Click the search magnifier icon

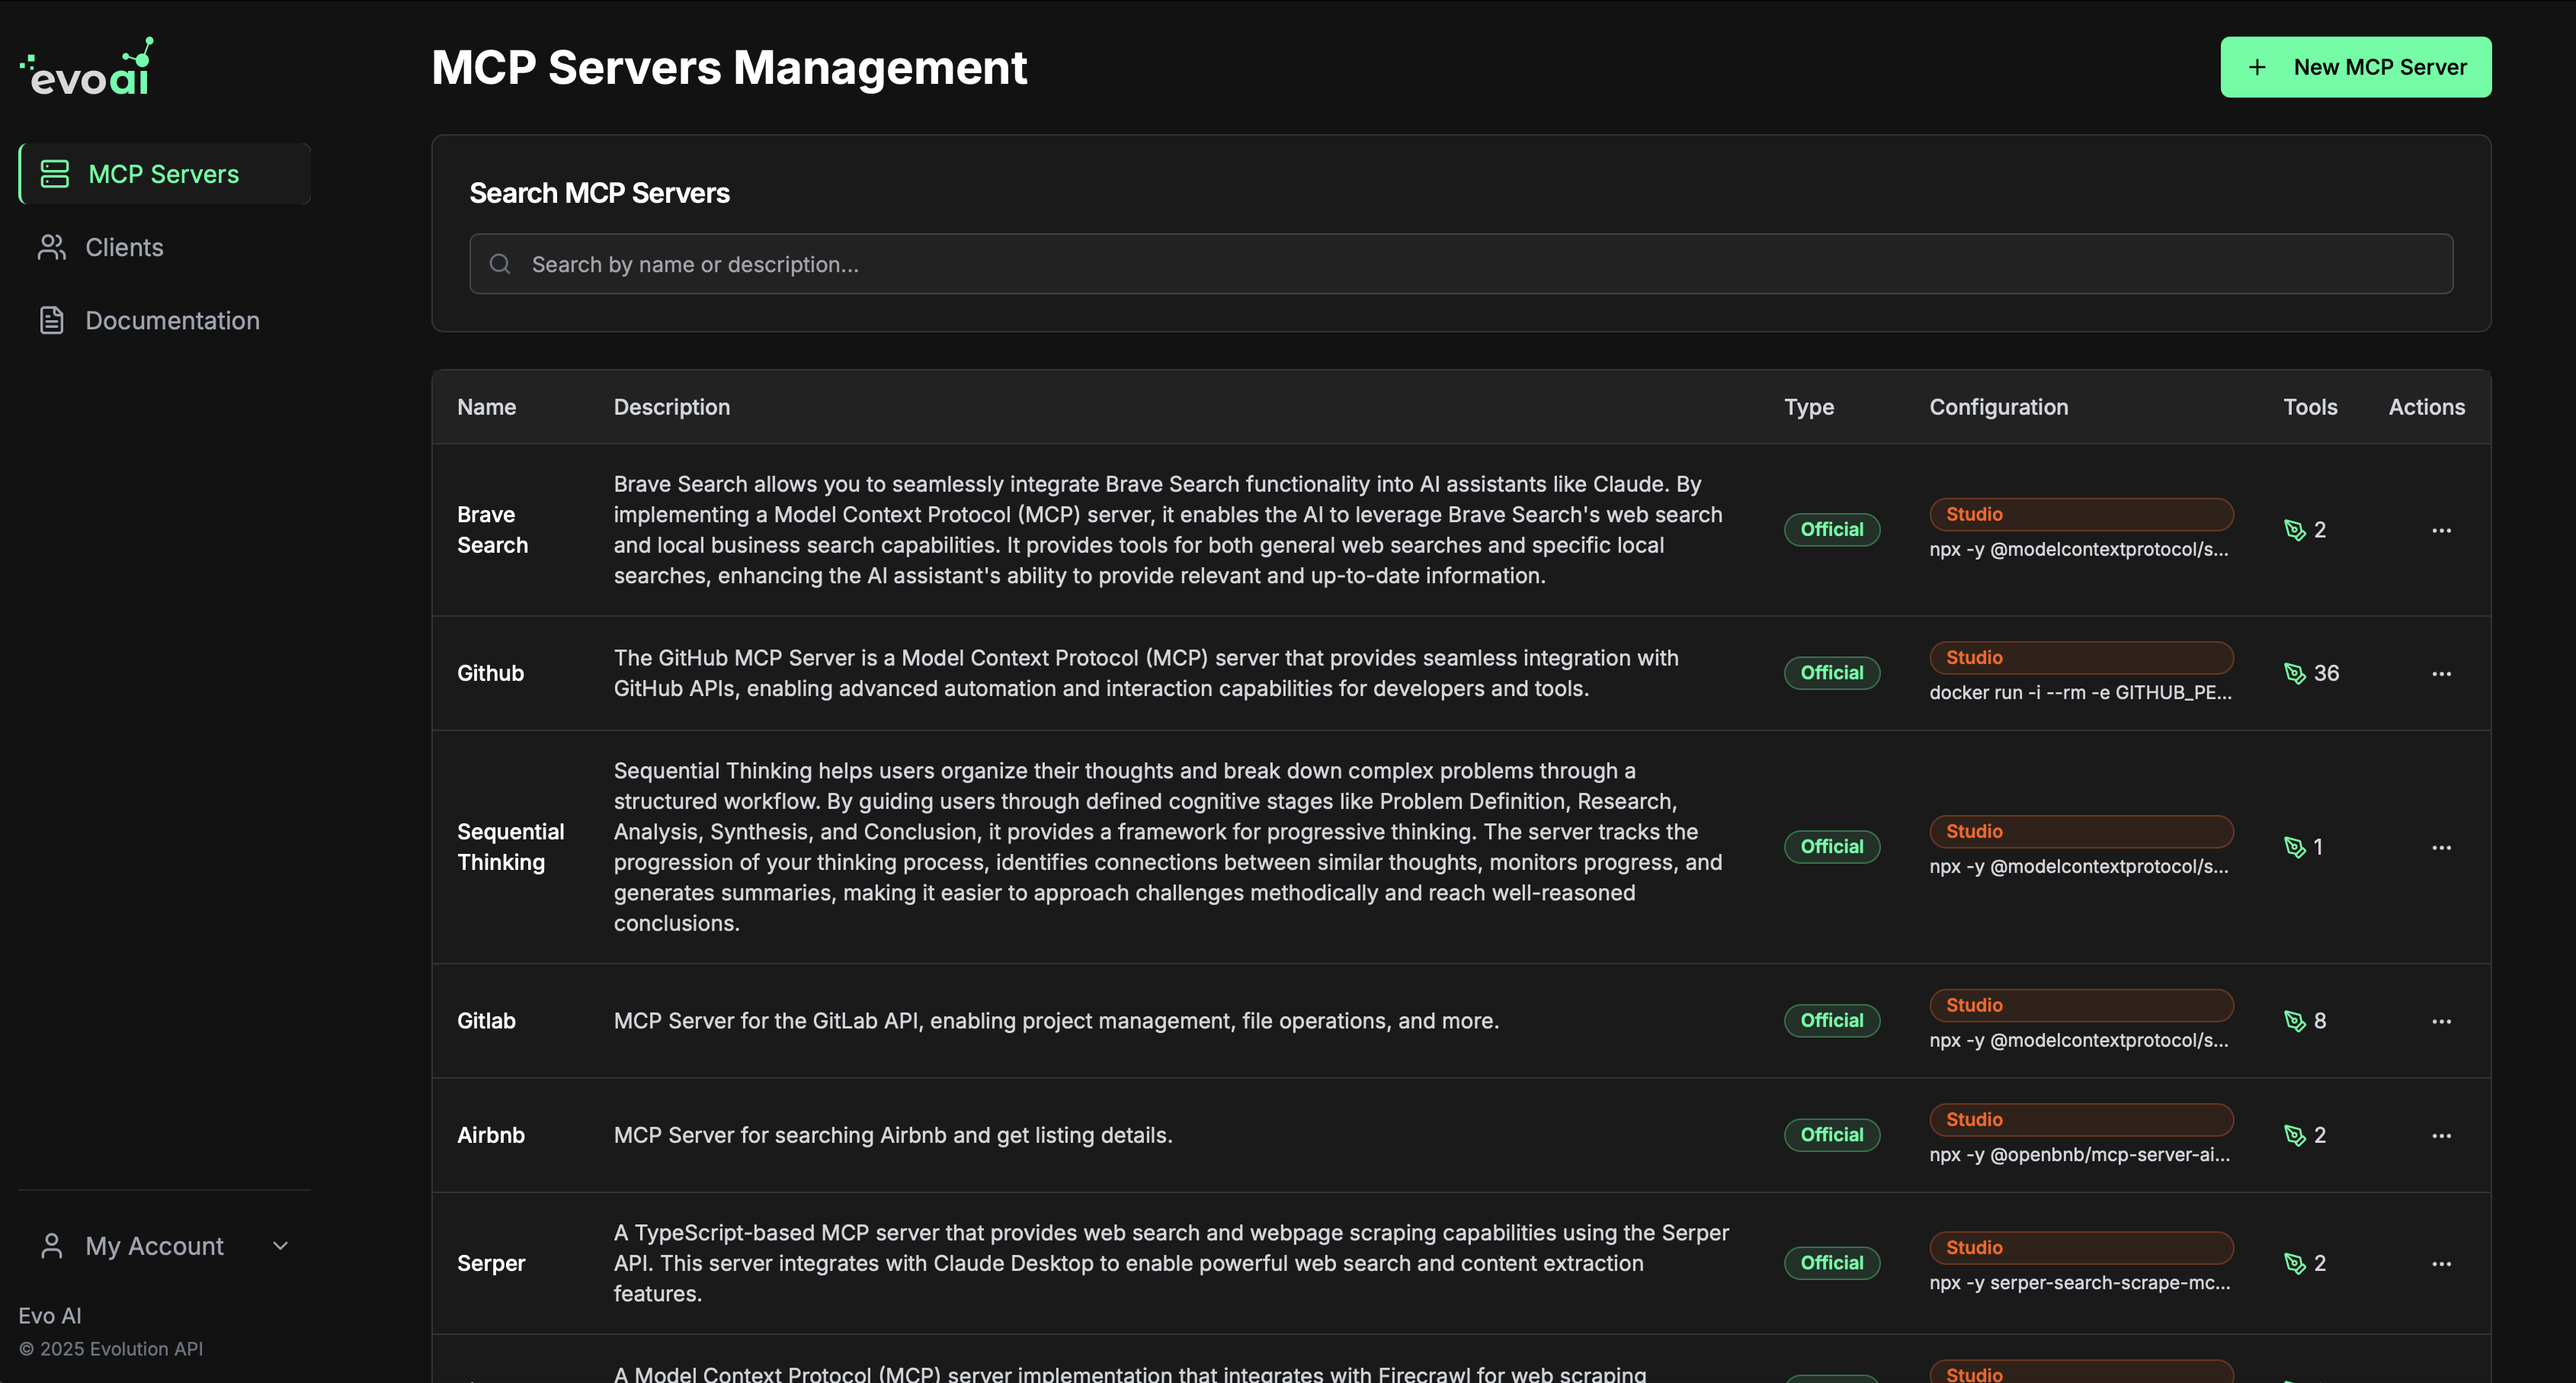click(500, 264)
